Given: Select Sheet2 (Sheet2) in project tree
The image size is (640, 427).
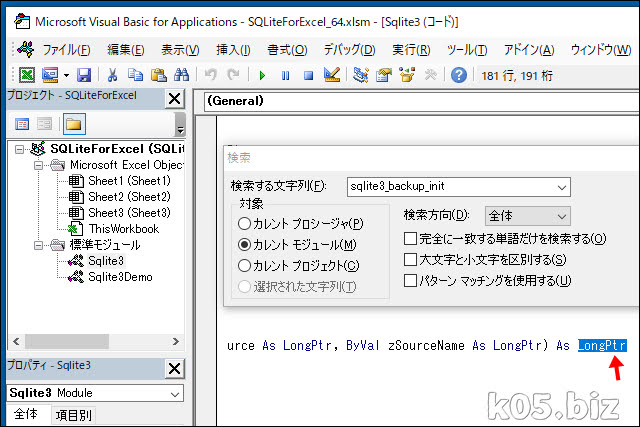Looking at the screenshot, I should (129, 197).
